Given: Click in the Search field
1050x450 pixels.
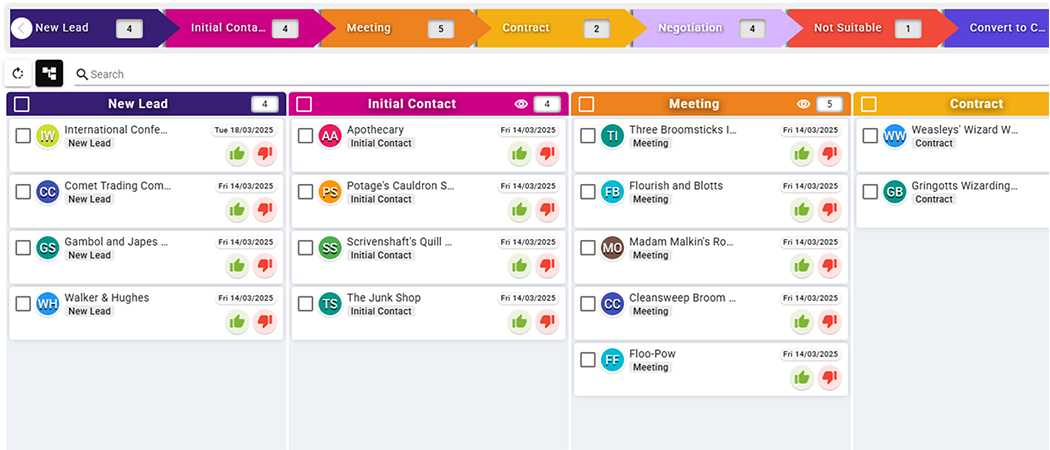Looking at the screenshot, I should click(562, 74).
